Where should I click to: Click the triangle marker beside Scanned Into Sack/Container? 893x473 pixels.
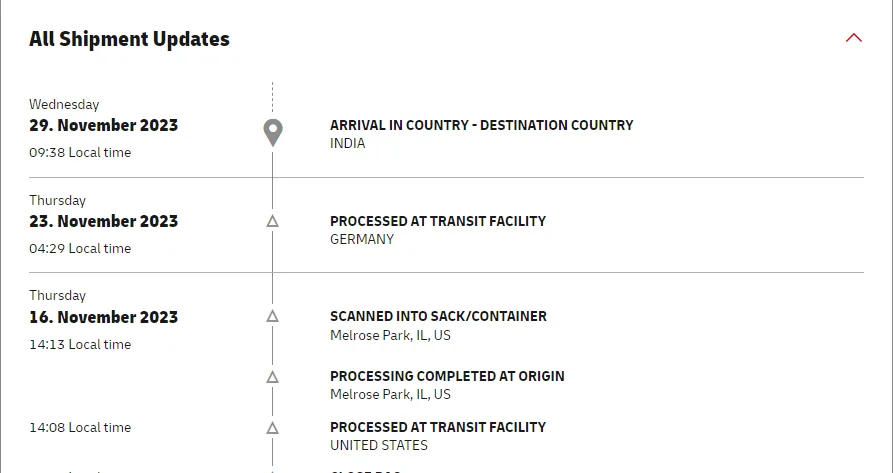[272, 316]
